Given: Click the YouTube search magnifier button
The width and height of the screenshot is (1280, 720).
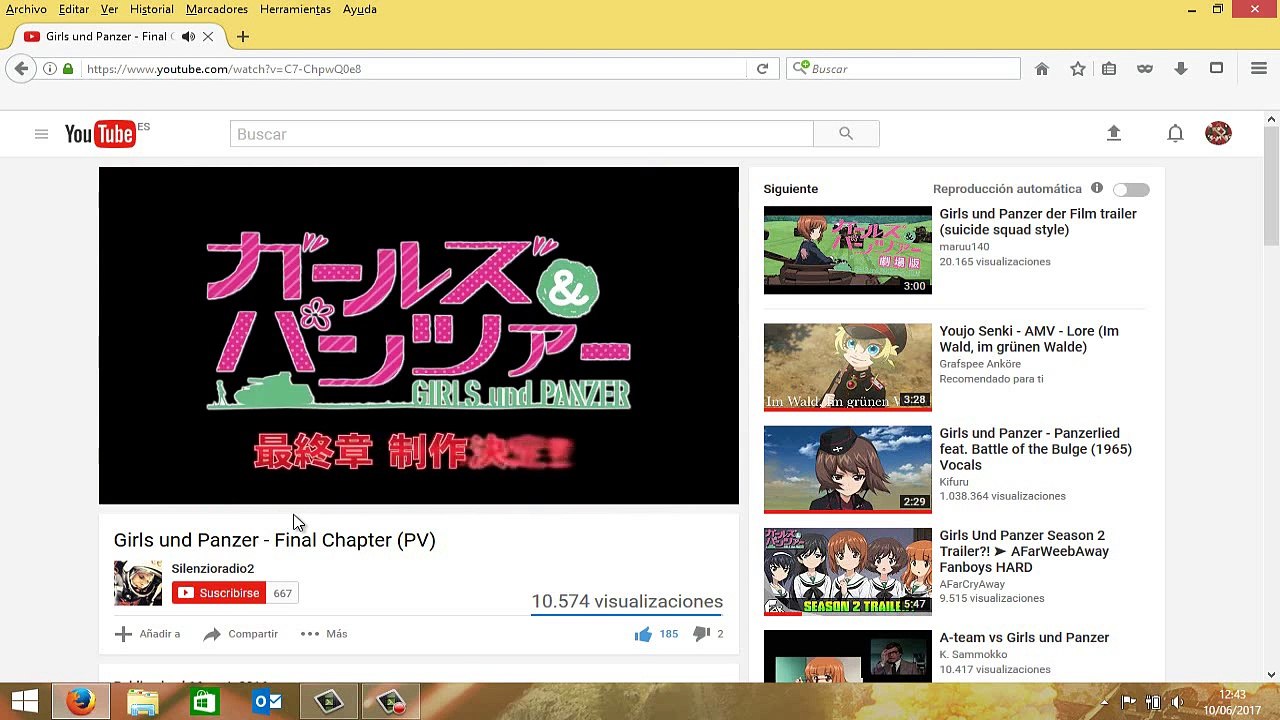Looking at the screenshot, I should [846, 134].
